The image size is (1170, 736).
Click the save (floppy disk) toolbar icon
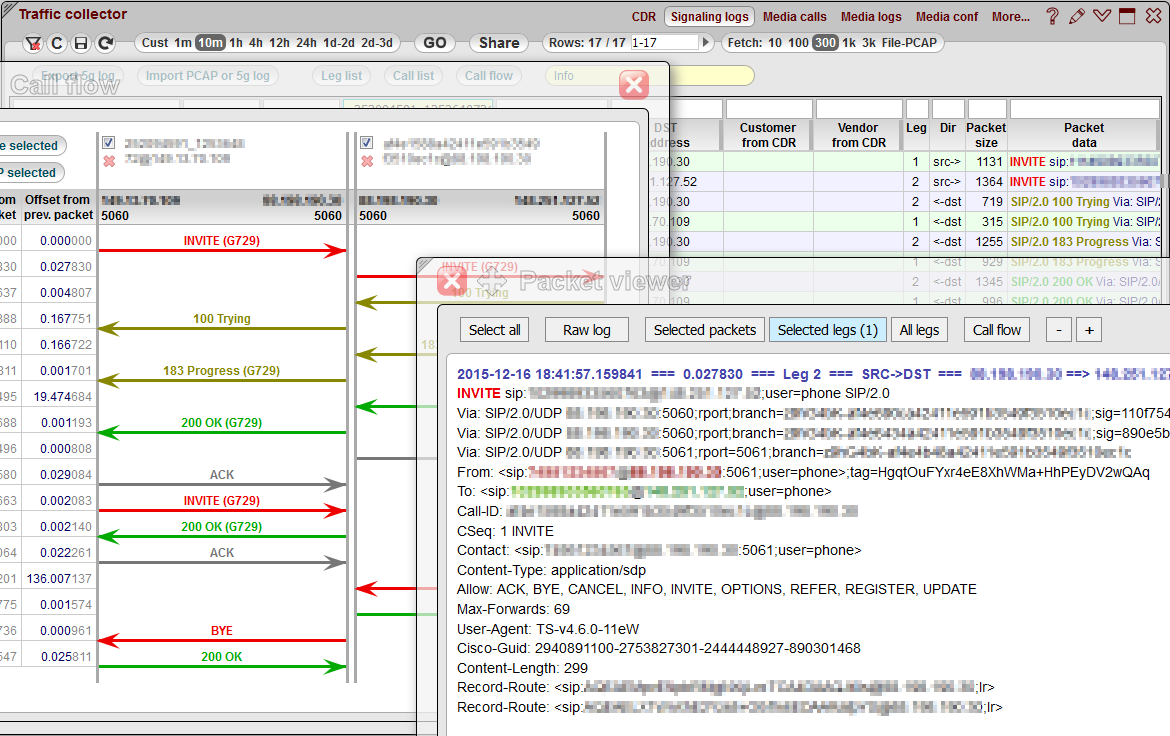[80, 44]
